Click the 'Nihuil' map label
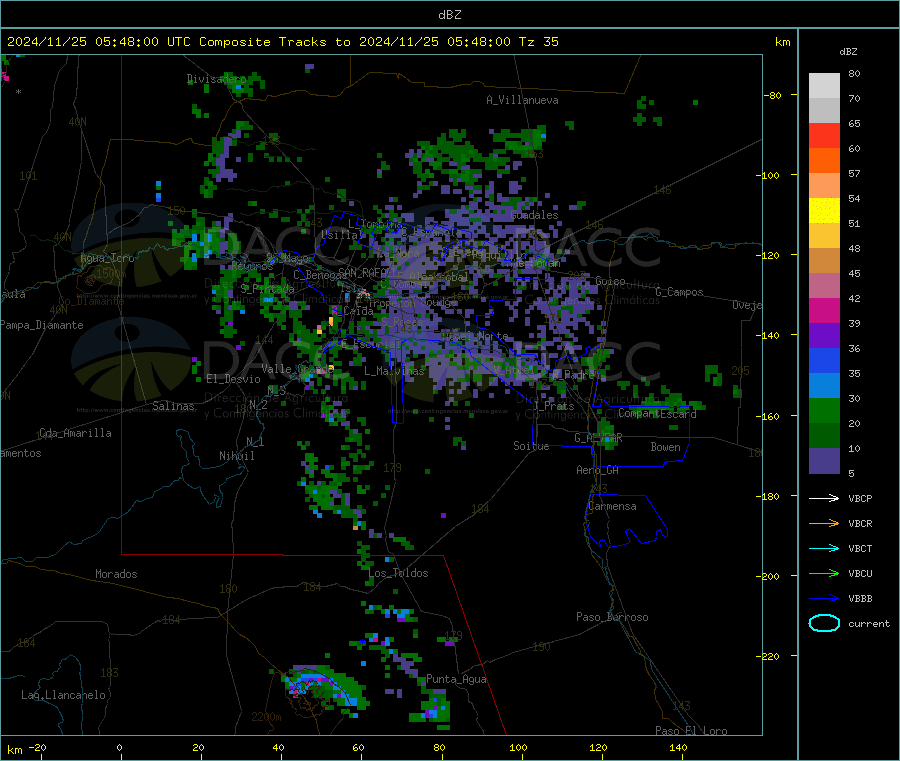 tap(237, 456)
